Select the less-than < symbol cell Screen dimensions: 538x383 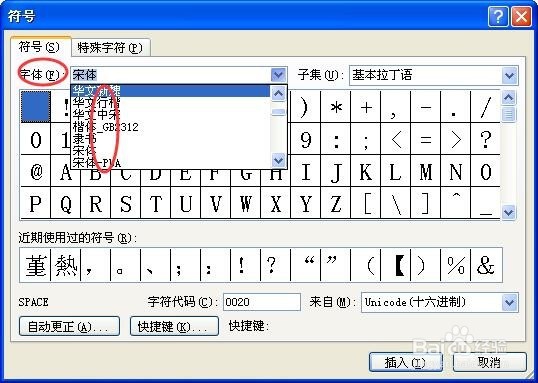[x=396, y=139]
